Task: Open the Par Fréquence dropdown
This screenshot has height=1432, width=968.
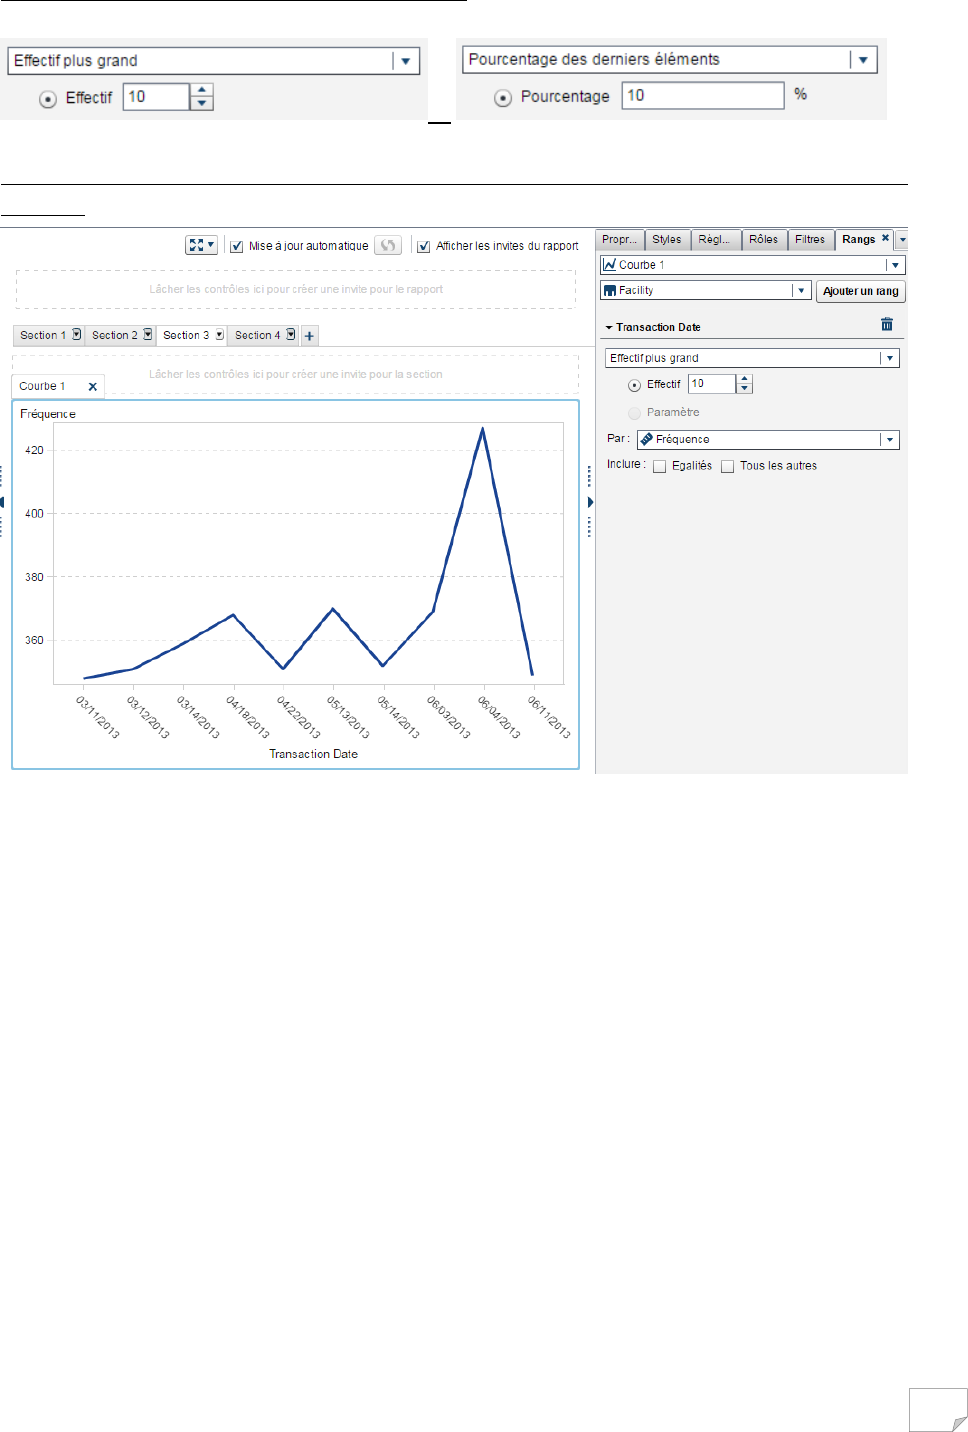Action: point(768,440)
